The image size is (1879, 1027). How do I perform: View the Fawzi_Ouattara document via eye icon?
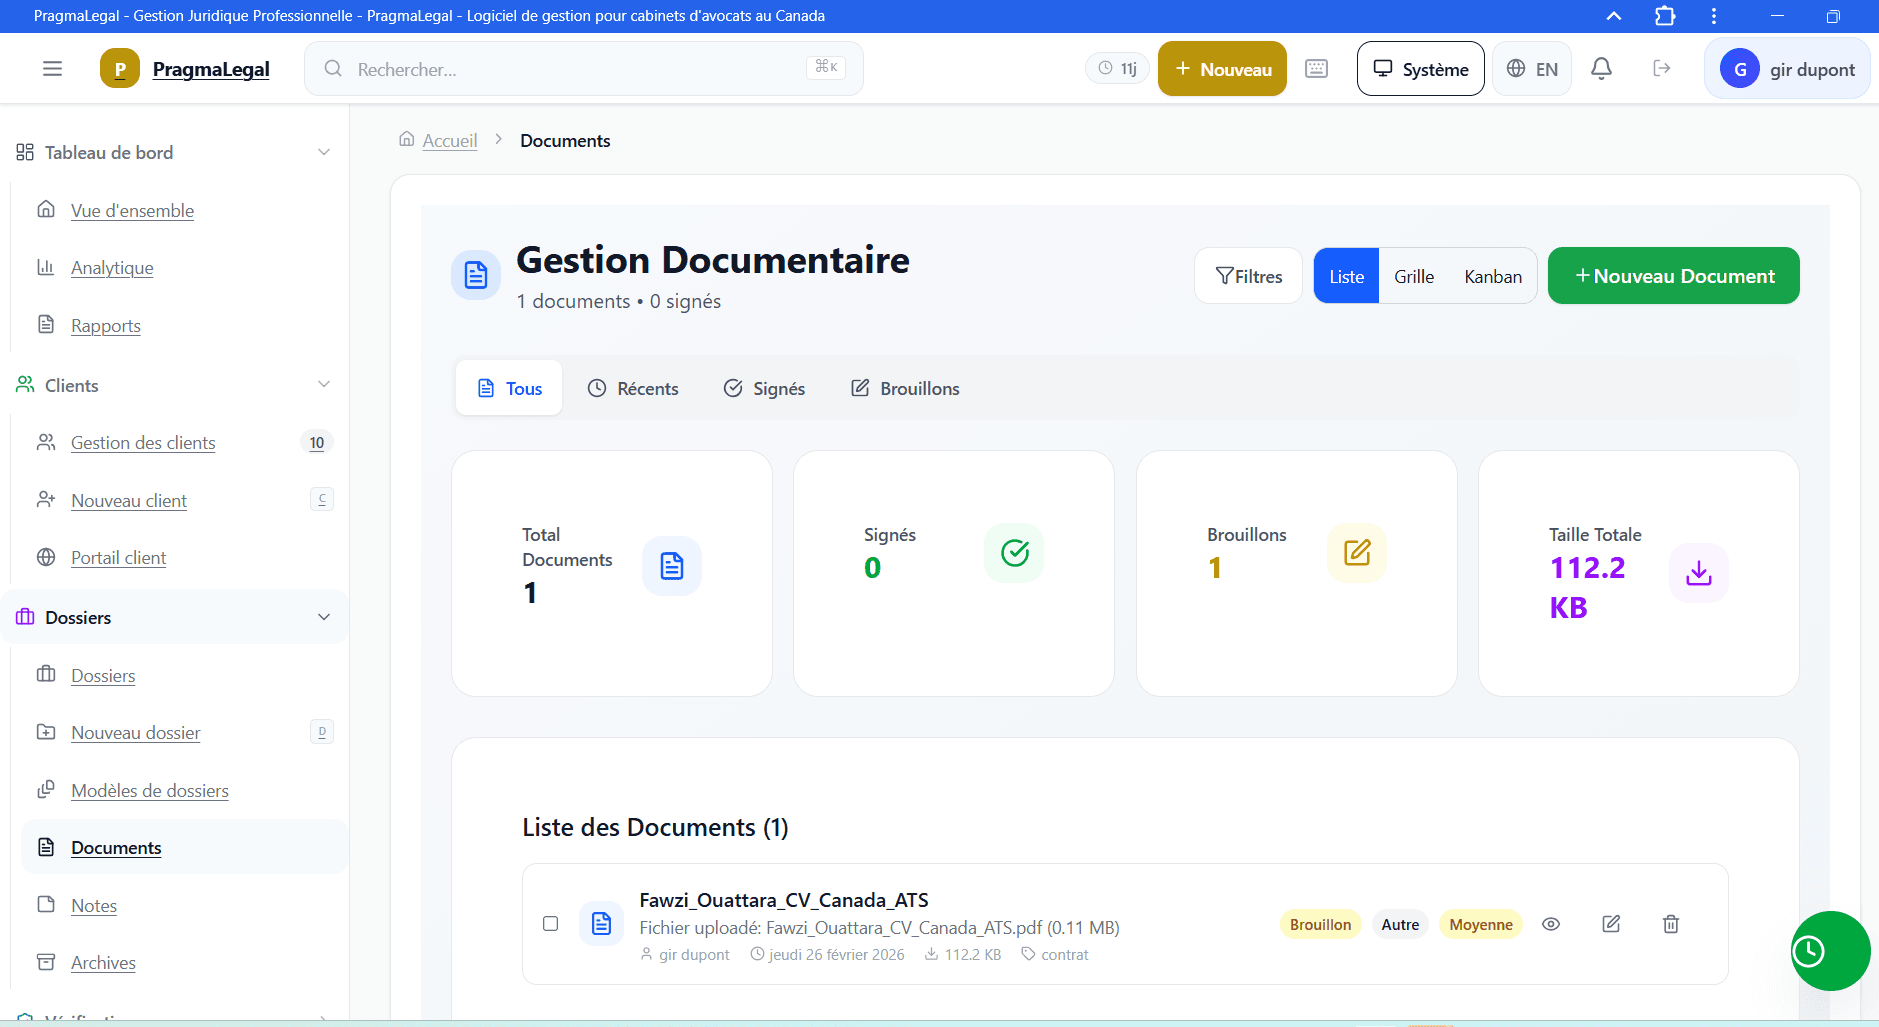(1551, 924)
